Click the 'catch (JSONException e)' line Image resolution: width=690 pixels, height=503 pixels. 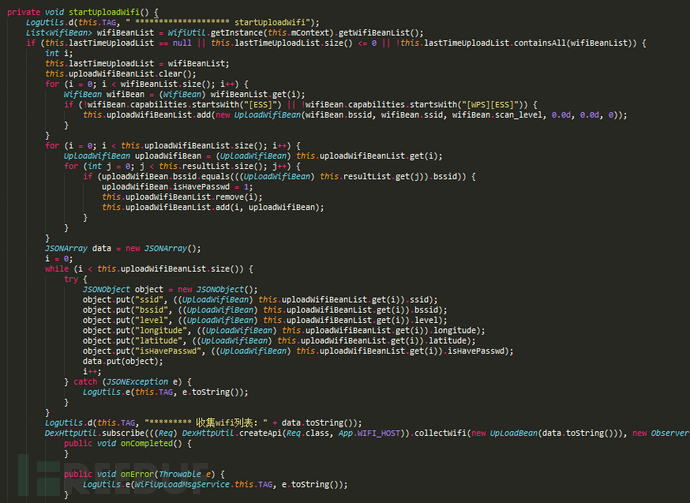[128, 382]
